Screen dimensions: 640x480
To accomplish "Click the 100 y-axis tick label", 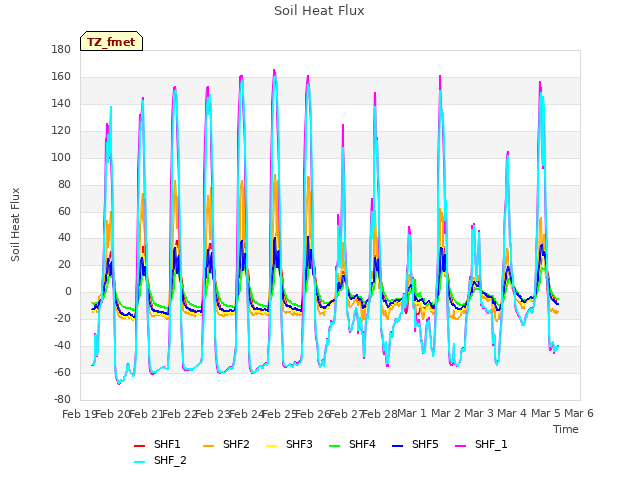I will [x=61, y=158].
